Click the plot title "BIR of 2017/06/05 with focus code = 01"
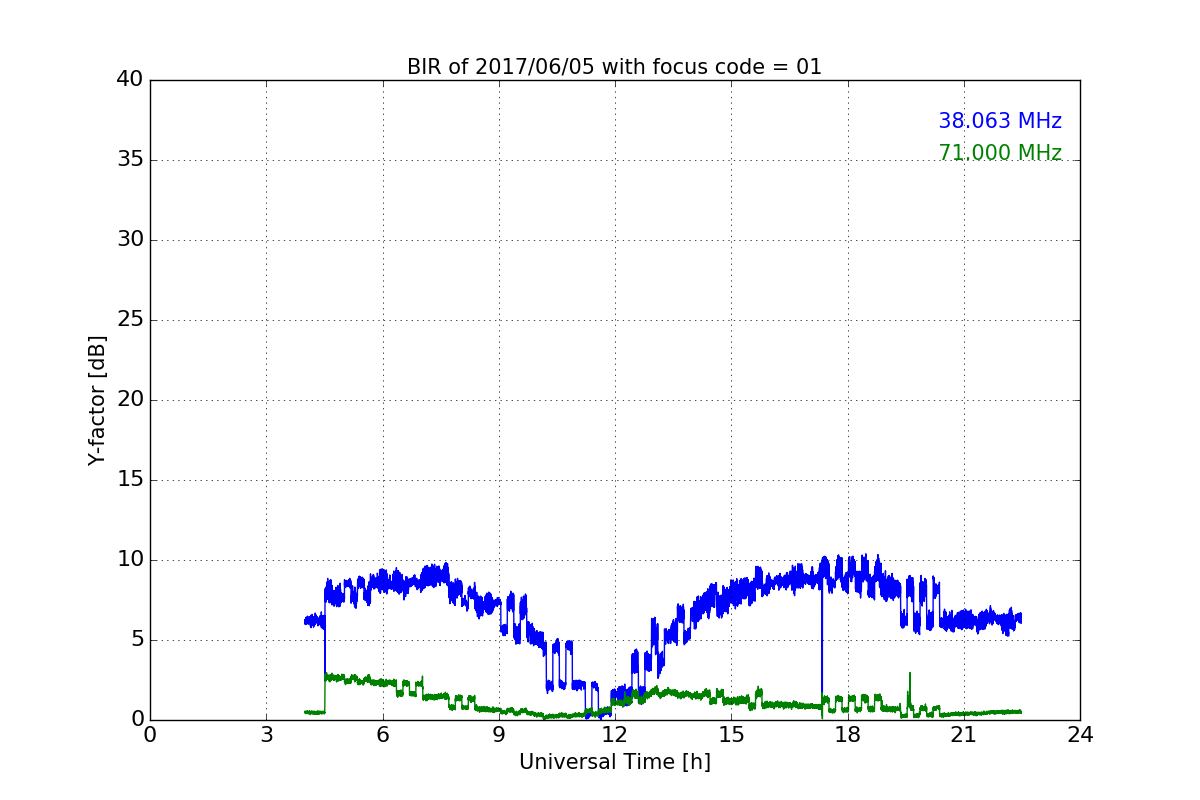This screenshot has height=800, width=1200. (614, 67)
